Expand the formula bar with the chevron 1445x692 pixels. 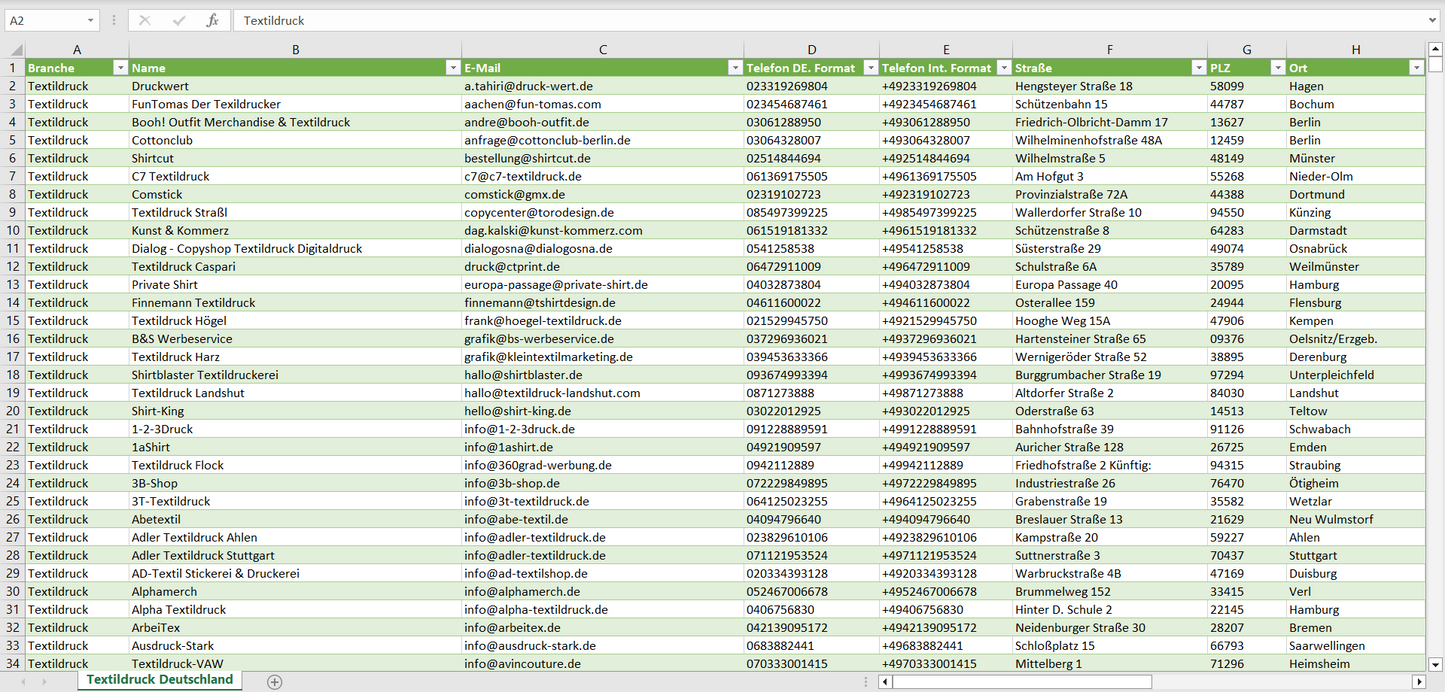pyautogui.click(x=1434, y=20)
